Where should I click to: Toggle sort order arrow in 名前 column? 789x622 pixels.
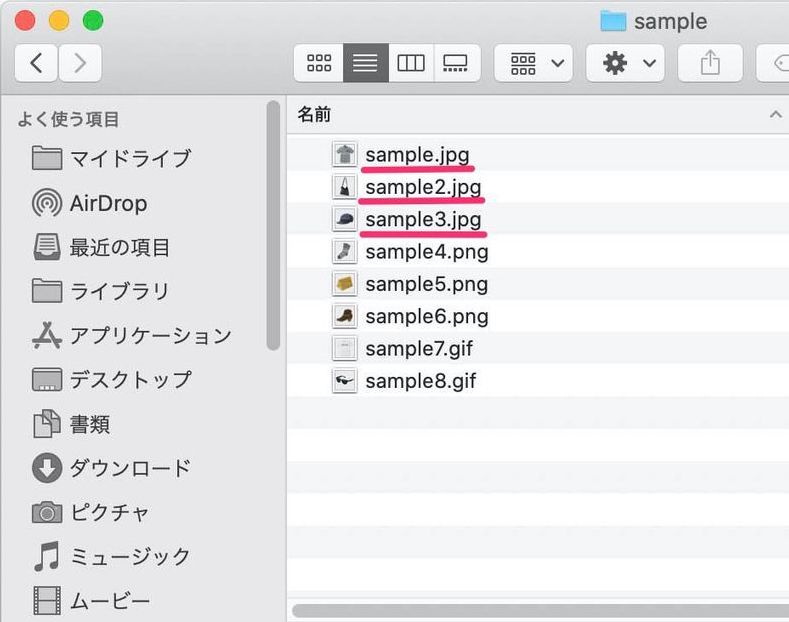775,115
